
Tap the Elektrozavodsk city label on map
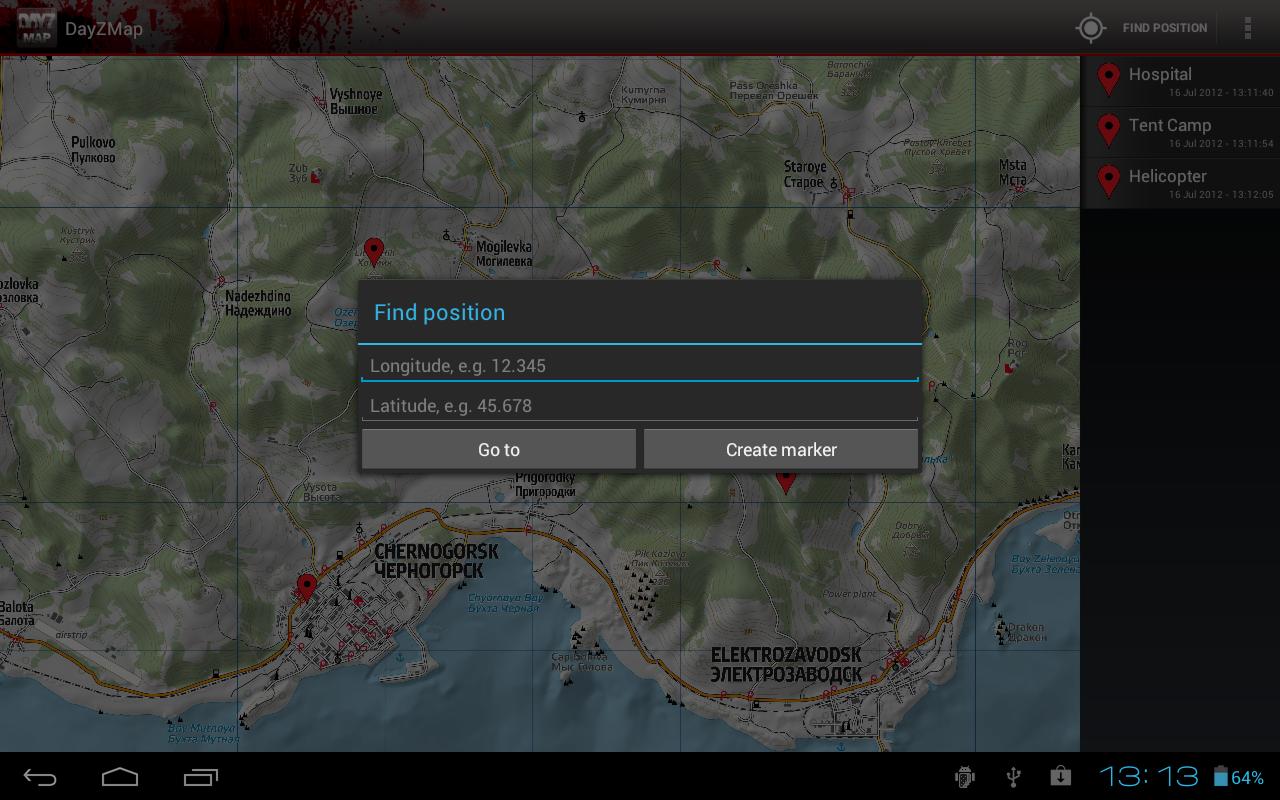pos(786,665)
